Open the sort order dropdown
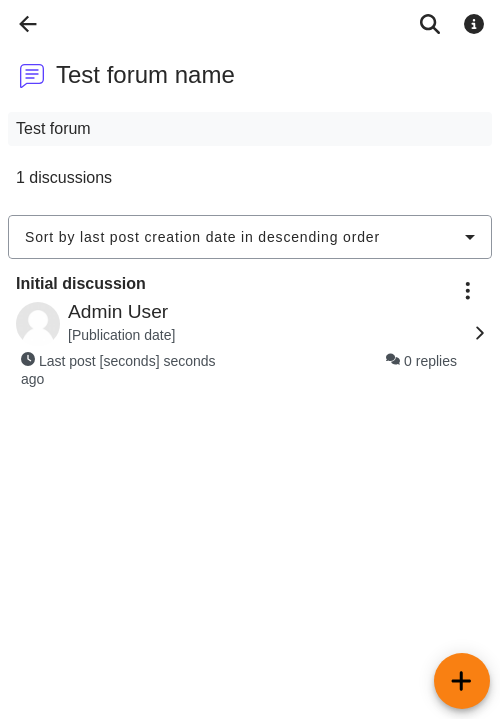500x720 pixels. point(250,237)
